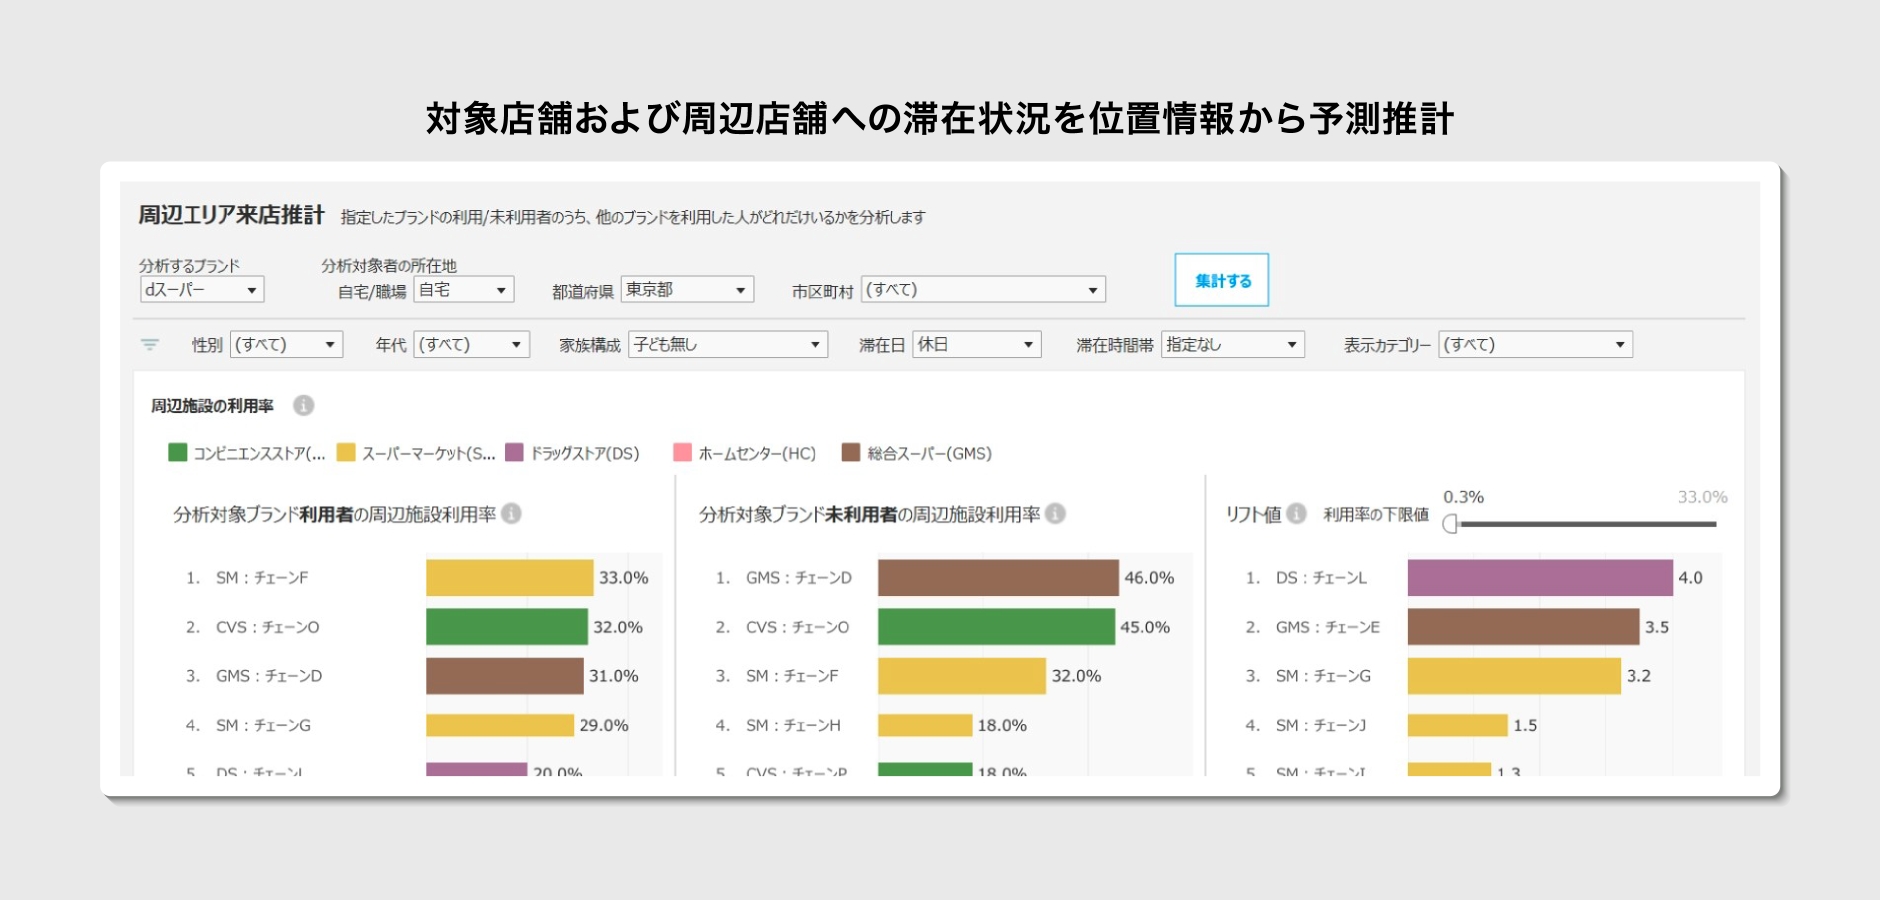Open the 都道府県 dropdown showing 東京都
Image resolution: width=1880 pixels, height=900 pixels.
pos(687,289)
